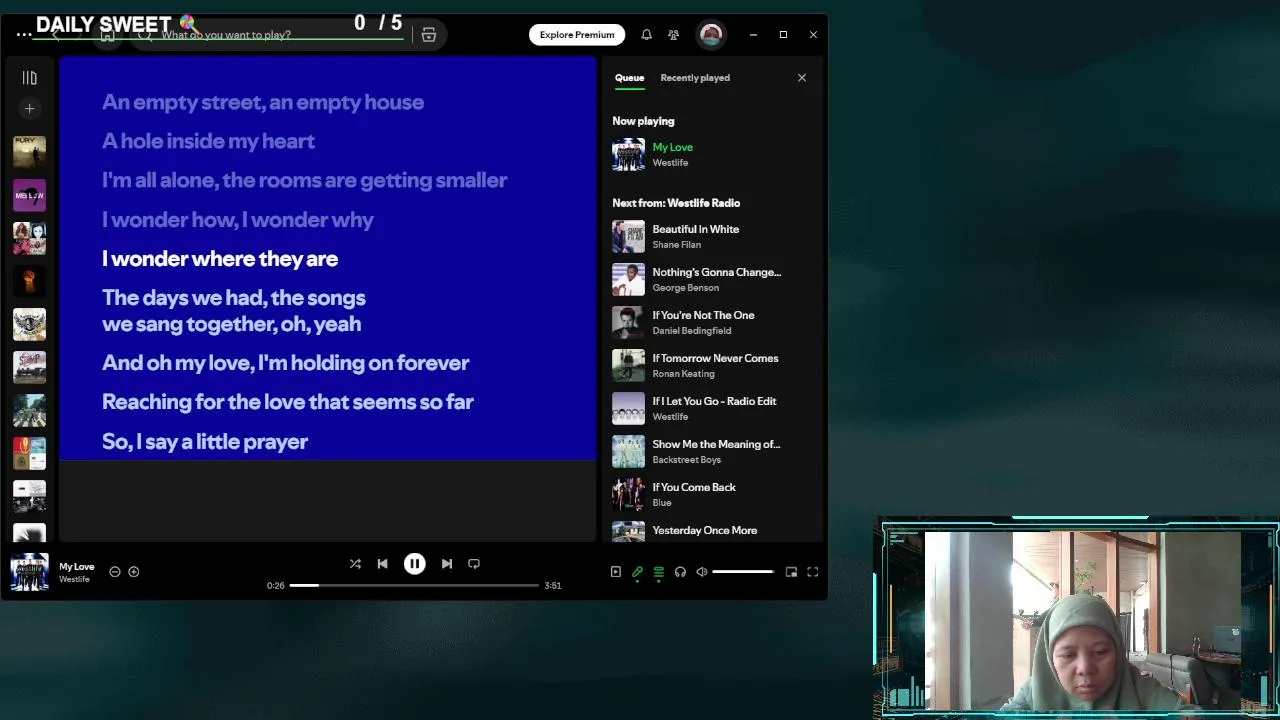Jump to lyric So, I say a little prayer
Image resolution: width=1280 pixels, height=720 pixels.
click(205, 441)
